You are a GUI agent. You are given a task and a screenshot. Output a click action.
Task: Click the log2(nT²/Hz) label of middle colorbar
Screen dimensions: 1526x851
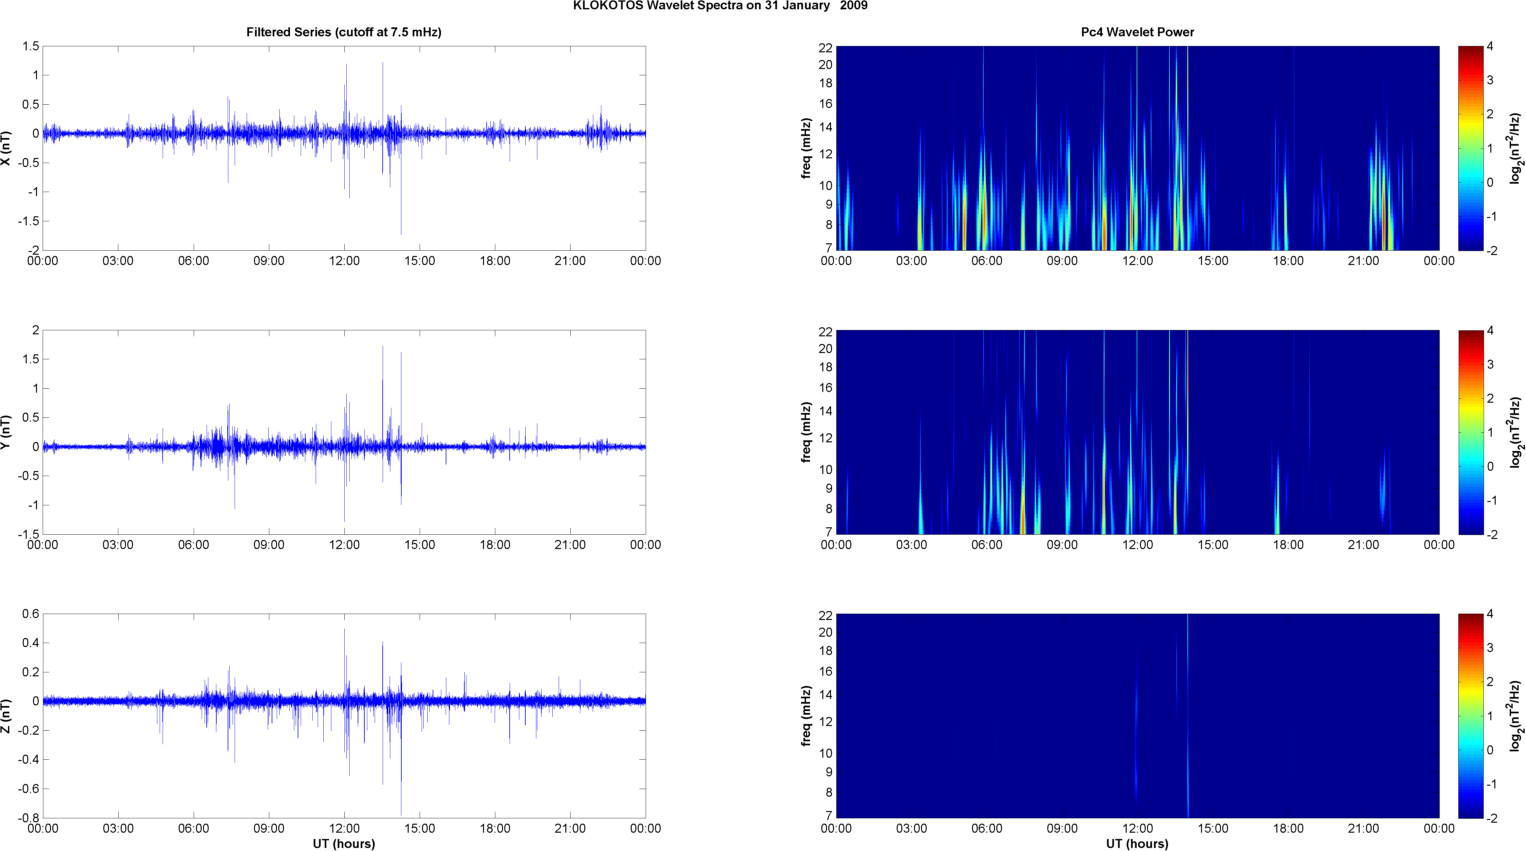point(1516,432)
